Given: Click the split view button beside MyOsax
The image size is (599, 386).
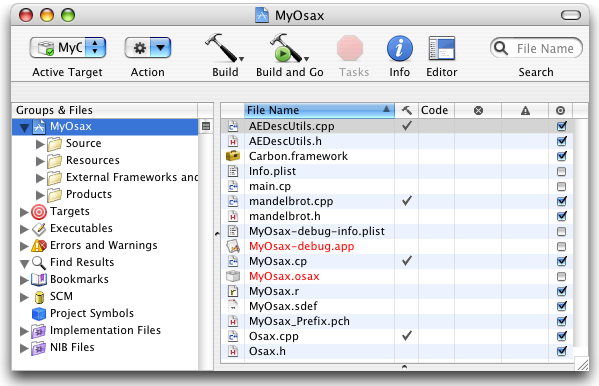Looking at the screenshot, I should (x=206, y=126).
